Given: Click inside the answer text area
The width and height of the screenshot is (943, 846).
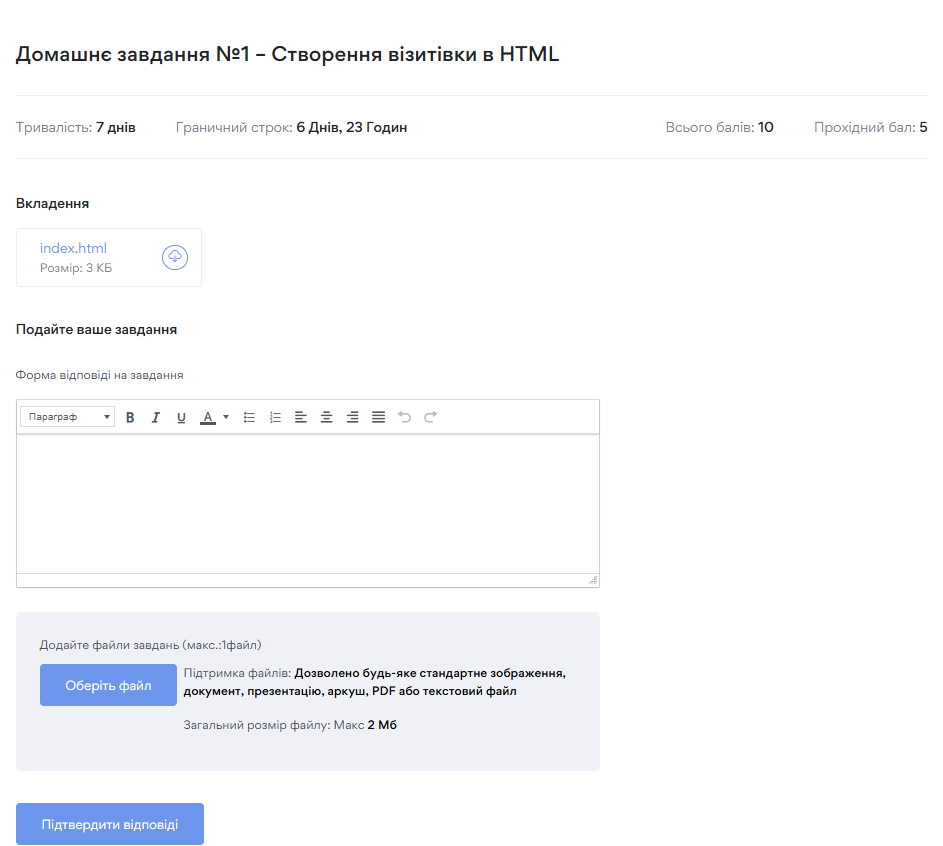Looking at the screenshot, I should [x=308, y=503].
